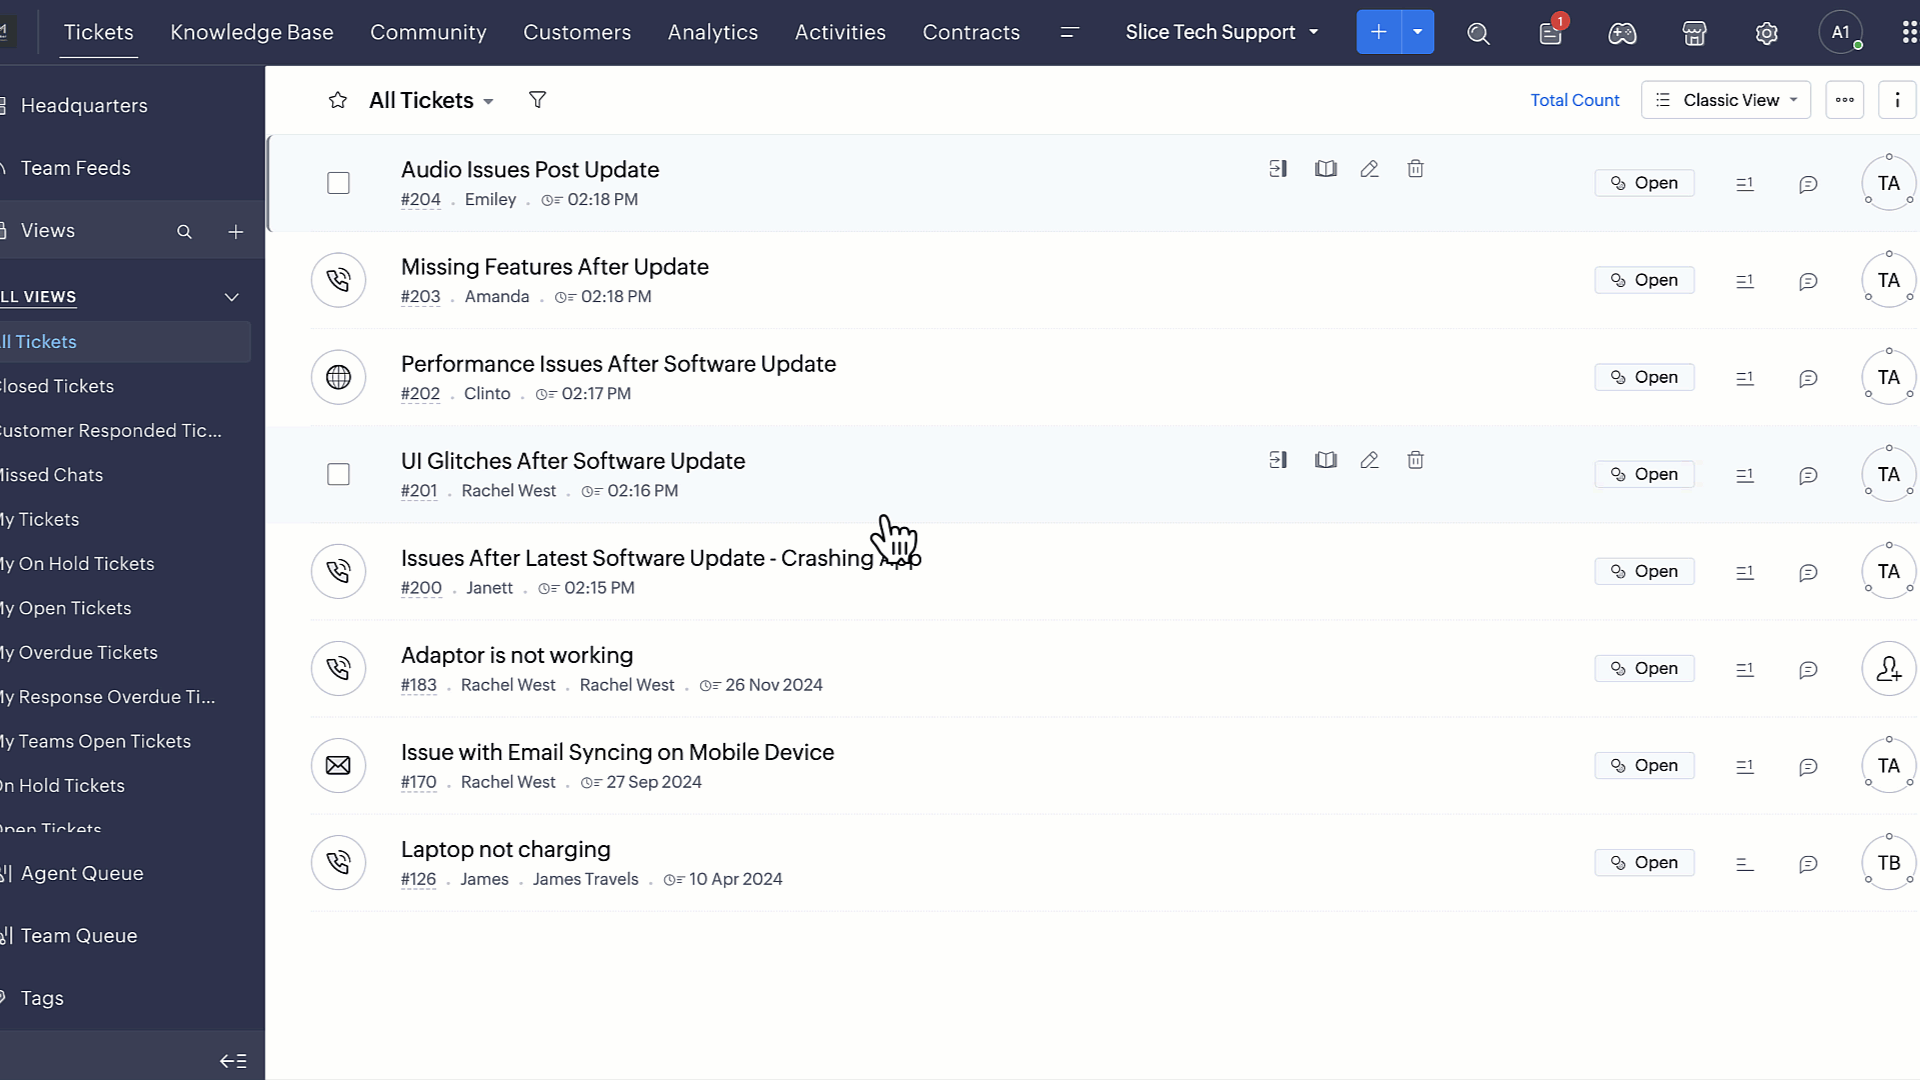Go to Analytics tab

pyautogui.click(x=713, y=32)
